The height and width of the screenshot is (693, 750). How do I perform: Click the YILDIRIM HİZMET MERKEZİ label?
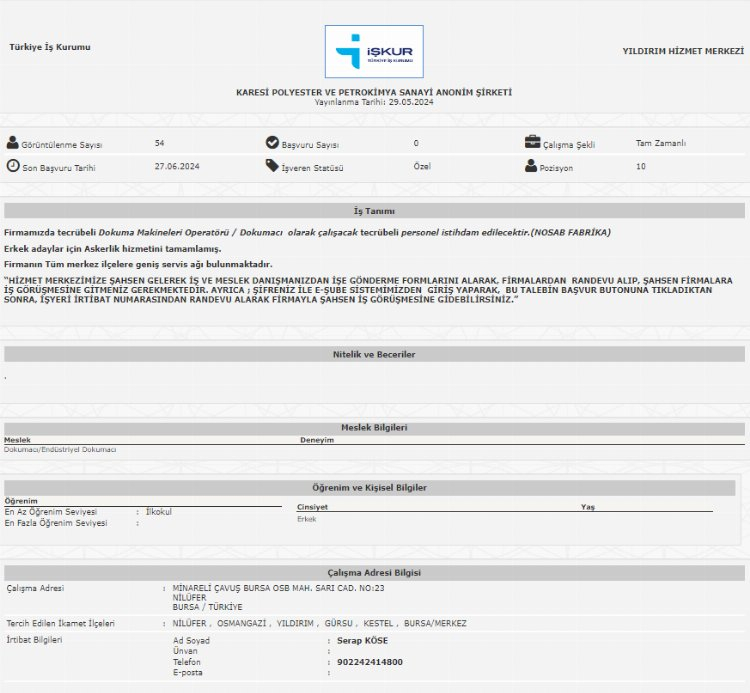tap(683, 50)
